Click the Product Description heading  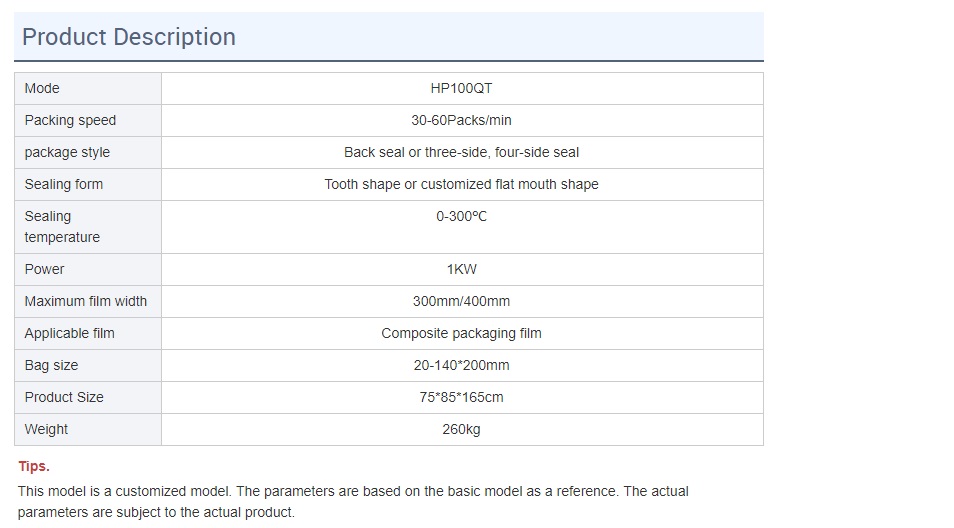(129, 37)
